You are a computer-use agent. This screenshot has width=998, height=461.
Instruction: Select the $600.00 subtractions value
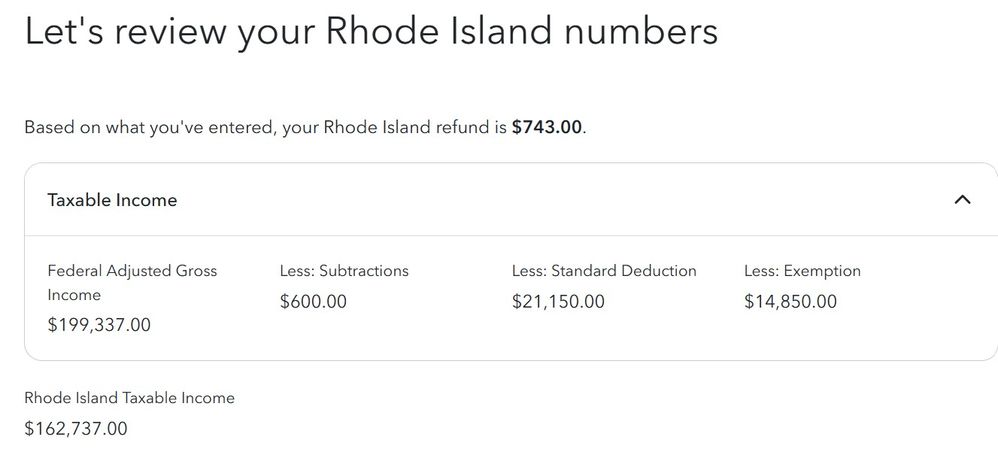tap(313, 301)
